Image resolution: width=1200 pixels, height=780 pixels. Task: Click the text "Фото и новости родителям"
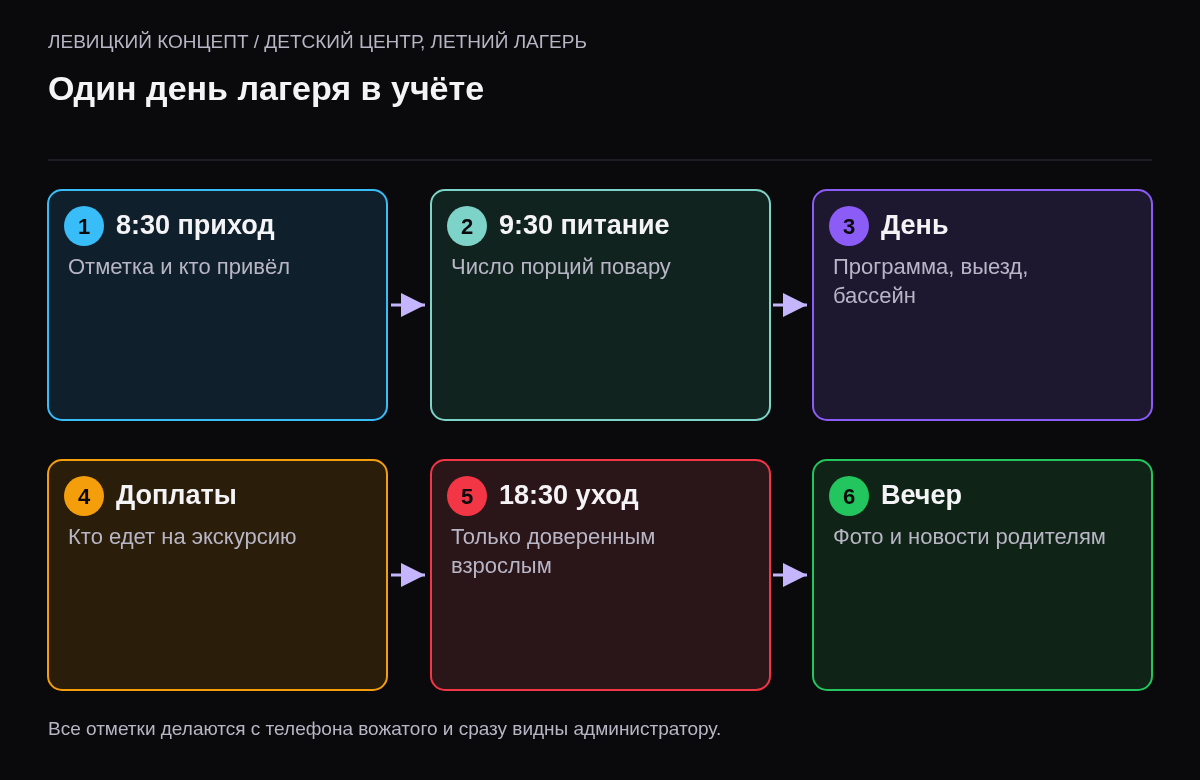point(969,537)
